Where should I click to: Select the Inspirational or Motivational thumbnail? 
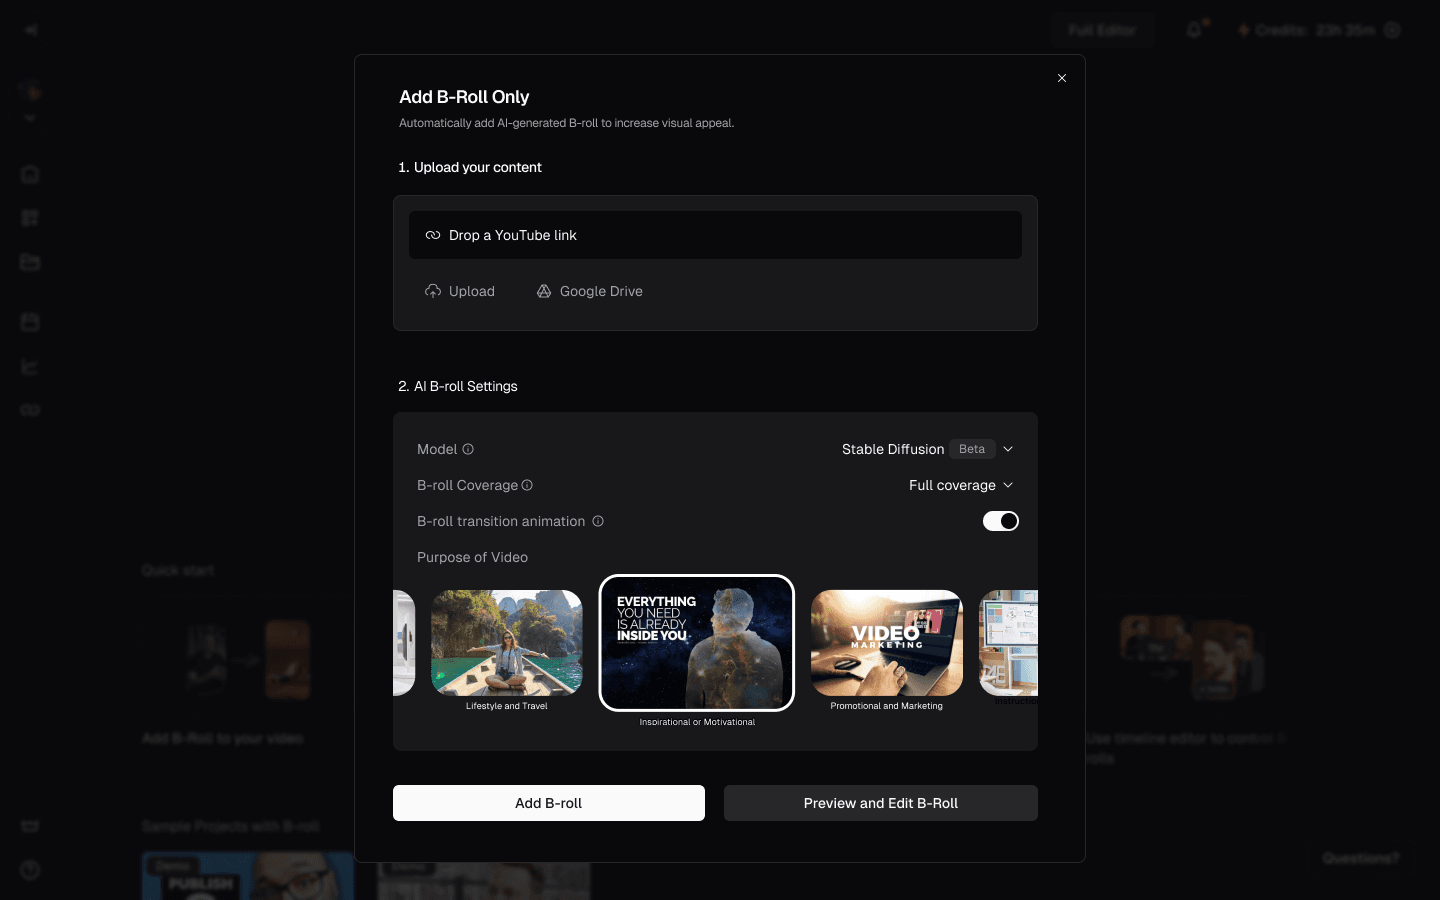pyautogui.click(x=697, y=643)
